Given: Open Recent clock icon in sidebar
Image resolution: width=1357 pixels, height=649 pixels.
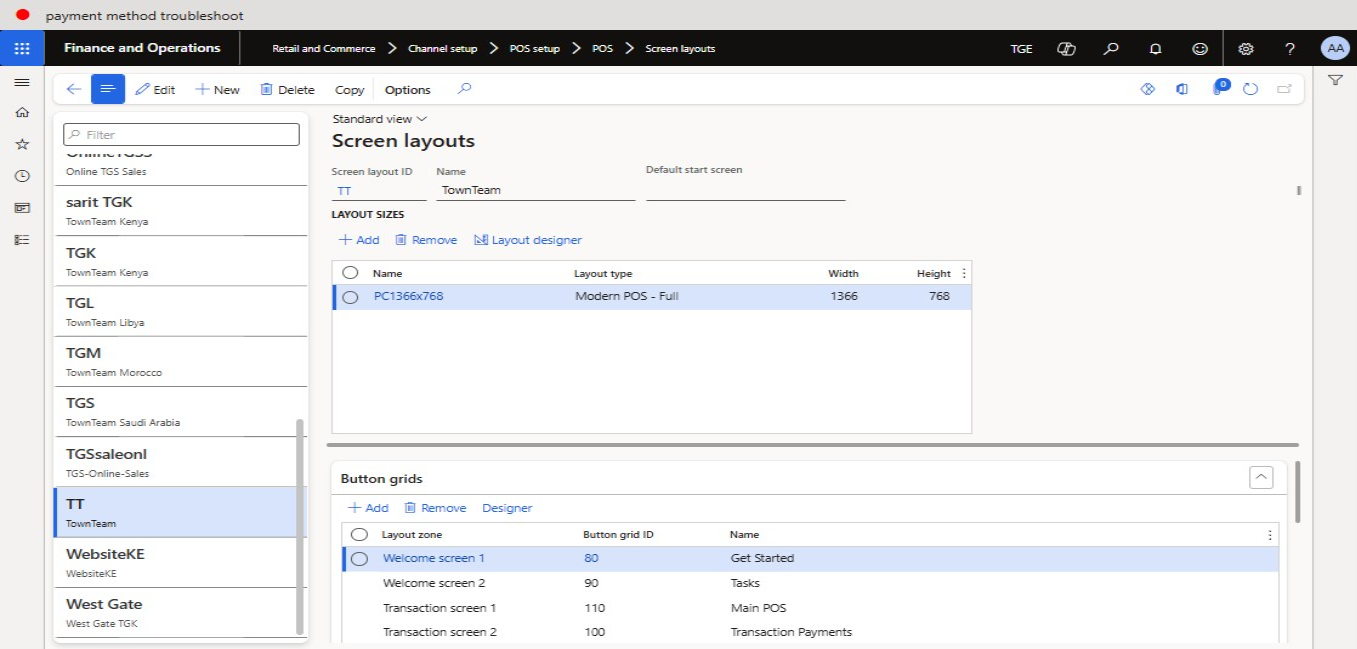Looking at the screenshot, I should pos(22,176).
